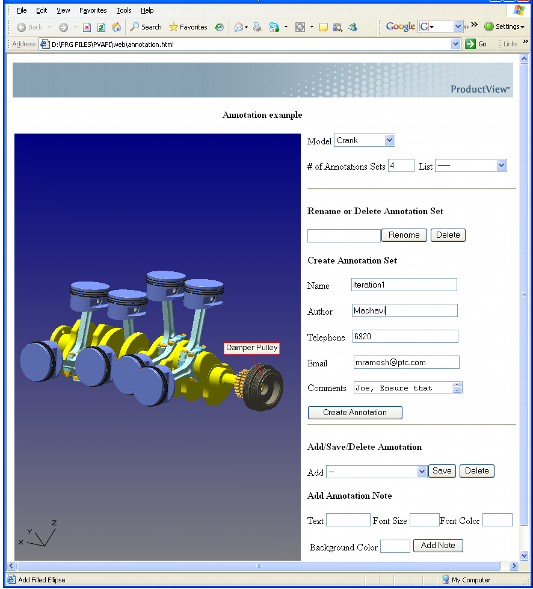Expand Google toolbar overflow chevron
This screenshot has width=533, height=589.
[474, 25]
